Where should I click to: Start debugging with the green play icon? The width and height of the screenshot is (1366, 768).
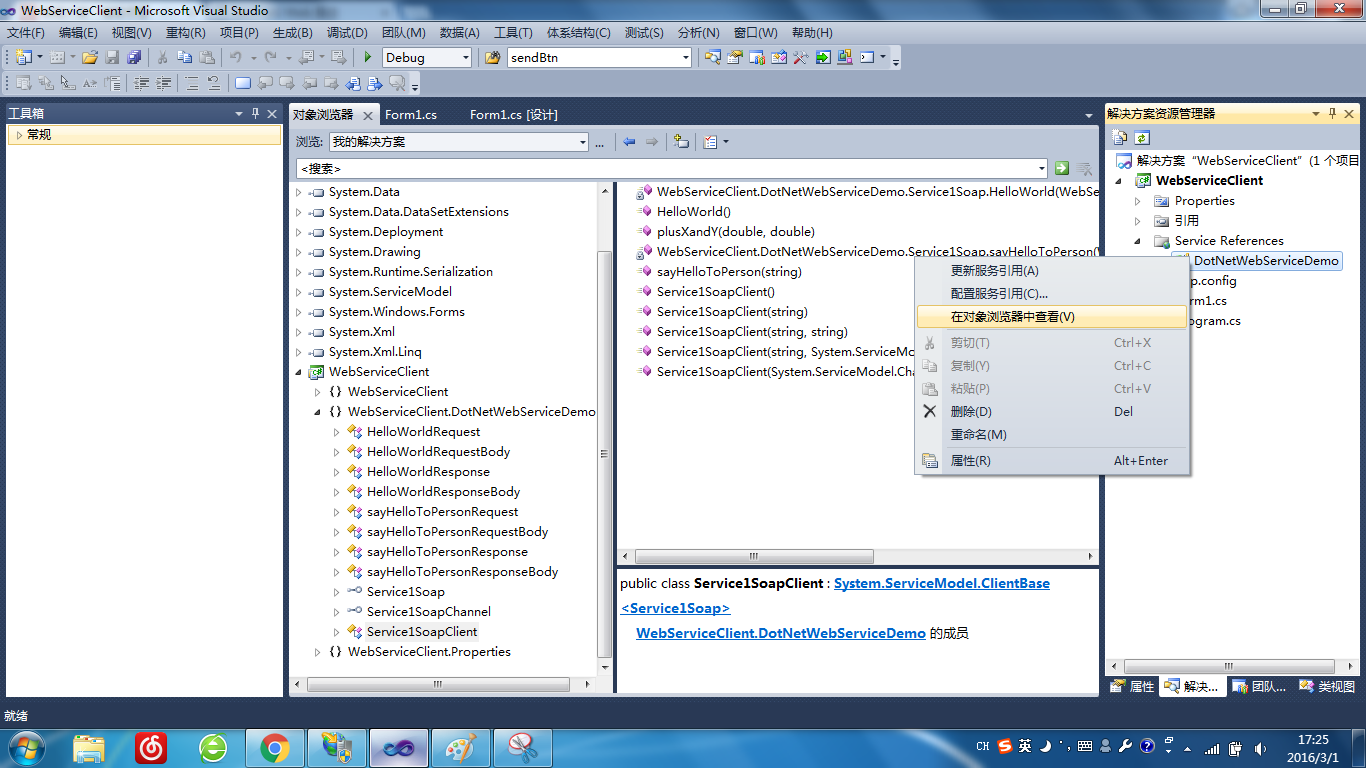click(x=368, y=57)
